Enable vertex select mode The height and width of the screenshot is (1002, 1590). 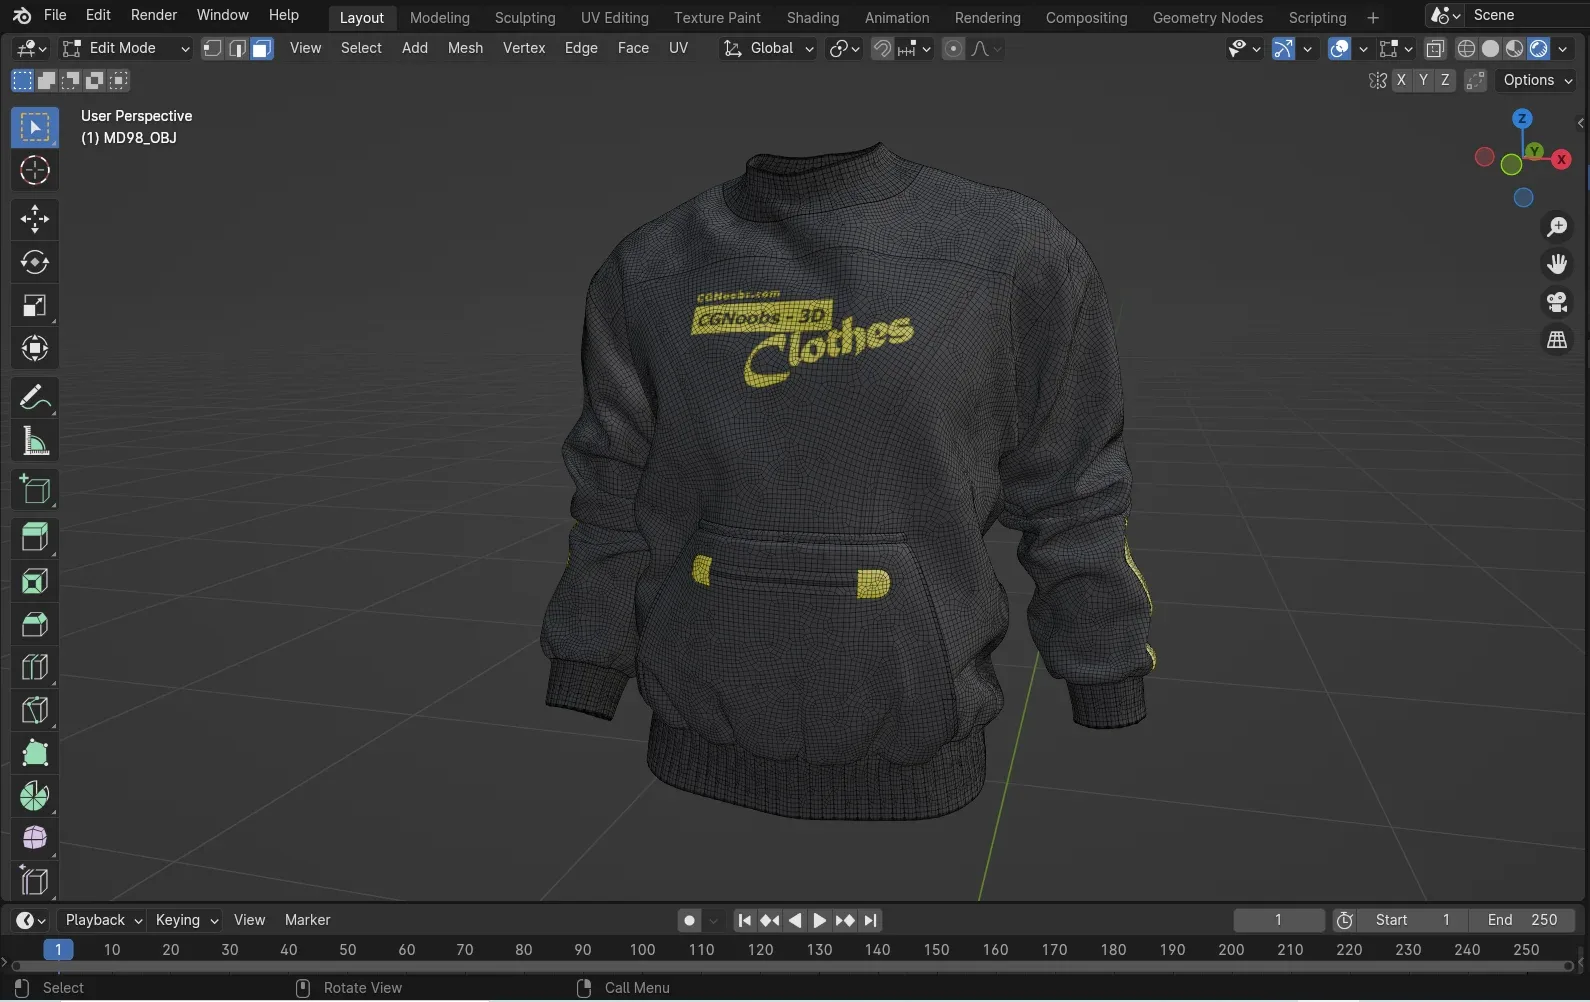[x=212, y=48]
